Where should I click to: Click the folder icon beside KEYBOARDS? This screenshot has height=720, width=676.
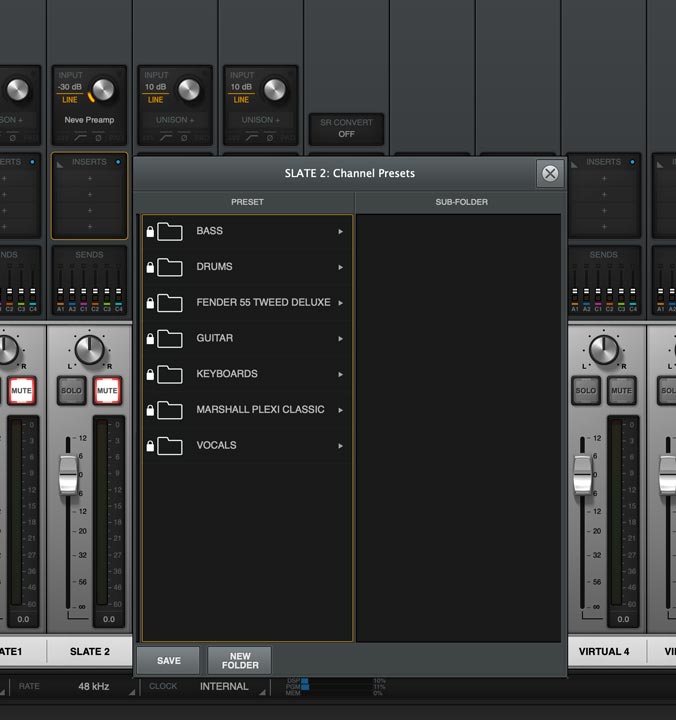pyautogui.click(x=169, y=374)
